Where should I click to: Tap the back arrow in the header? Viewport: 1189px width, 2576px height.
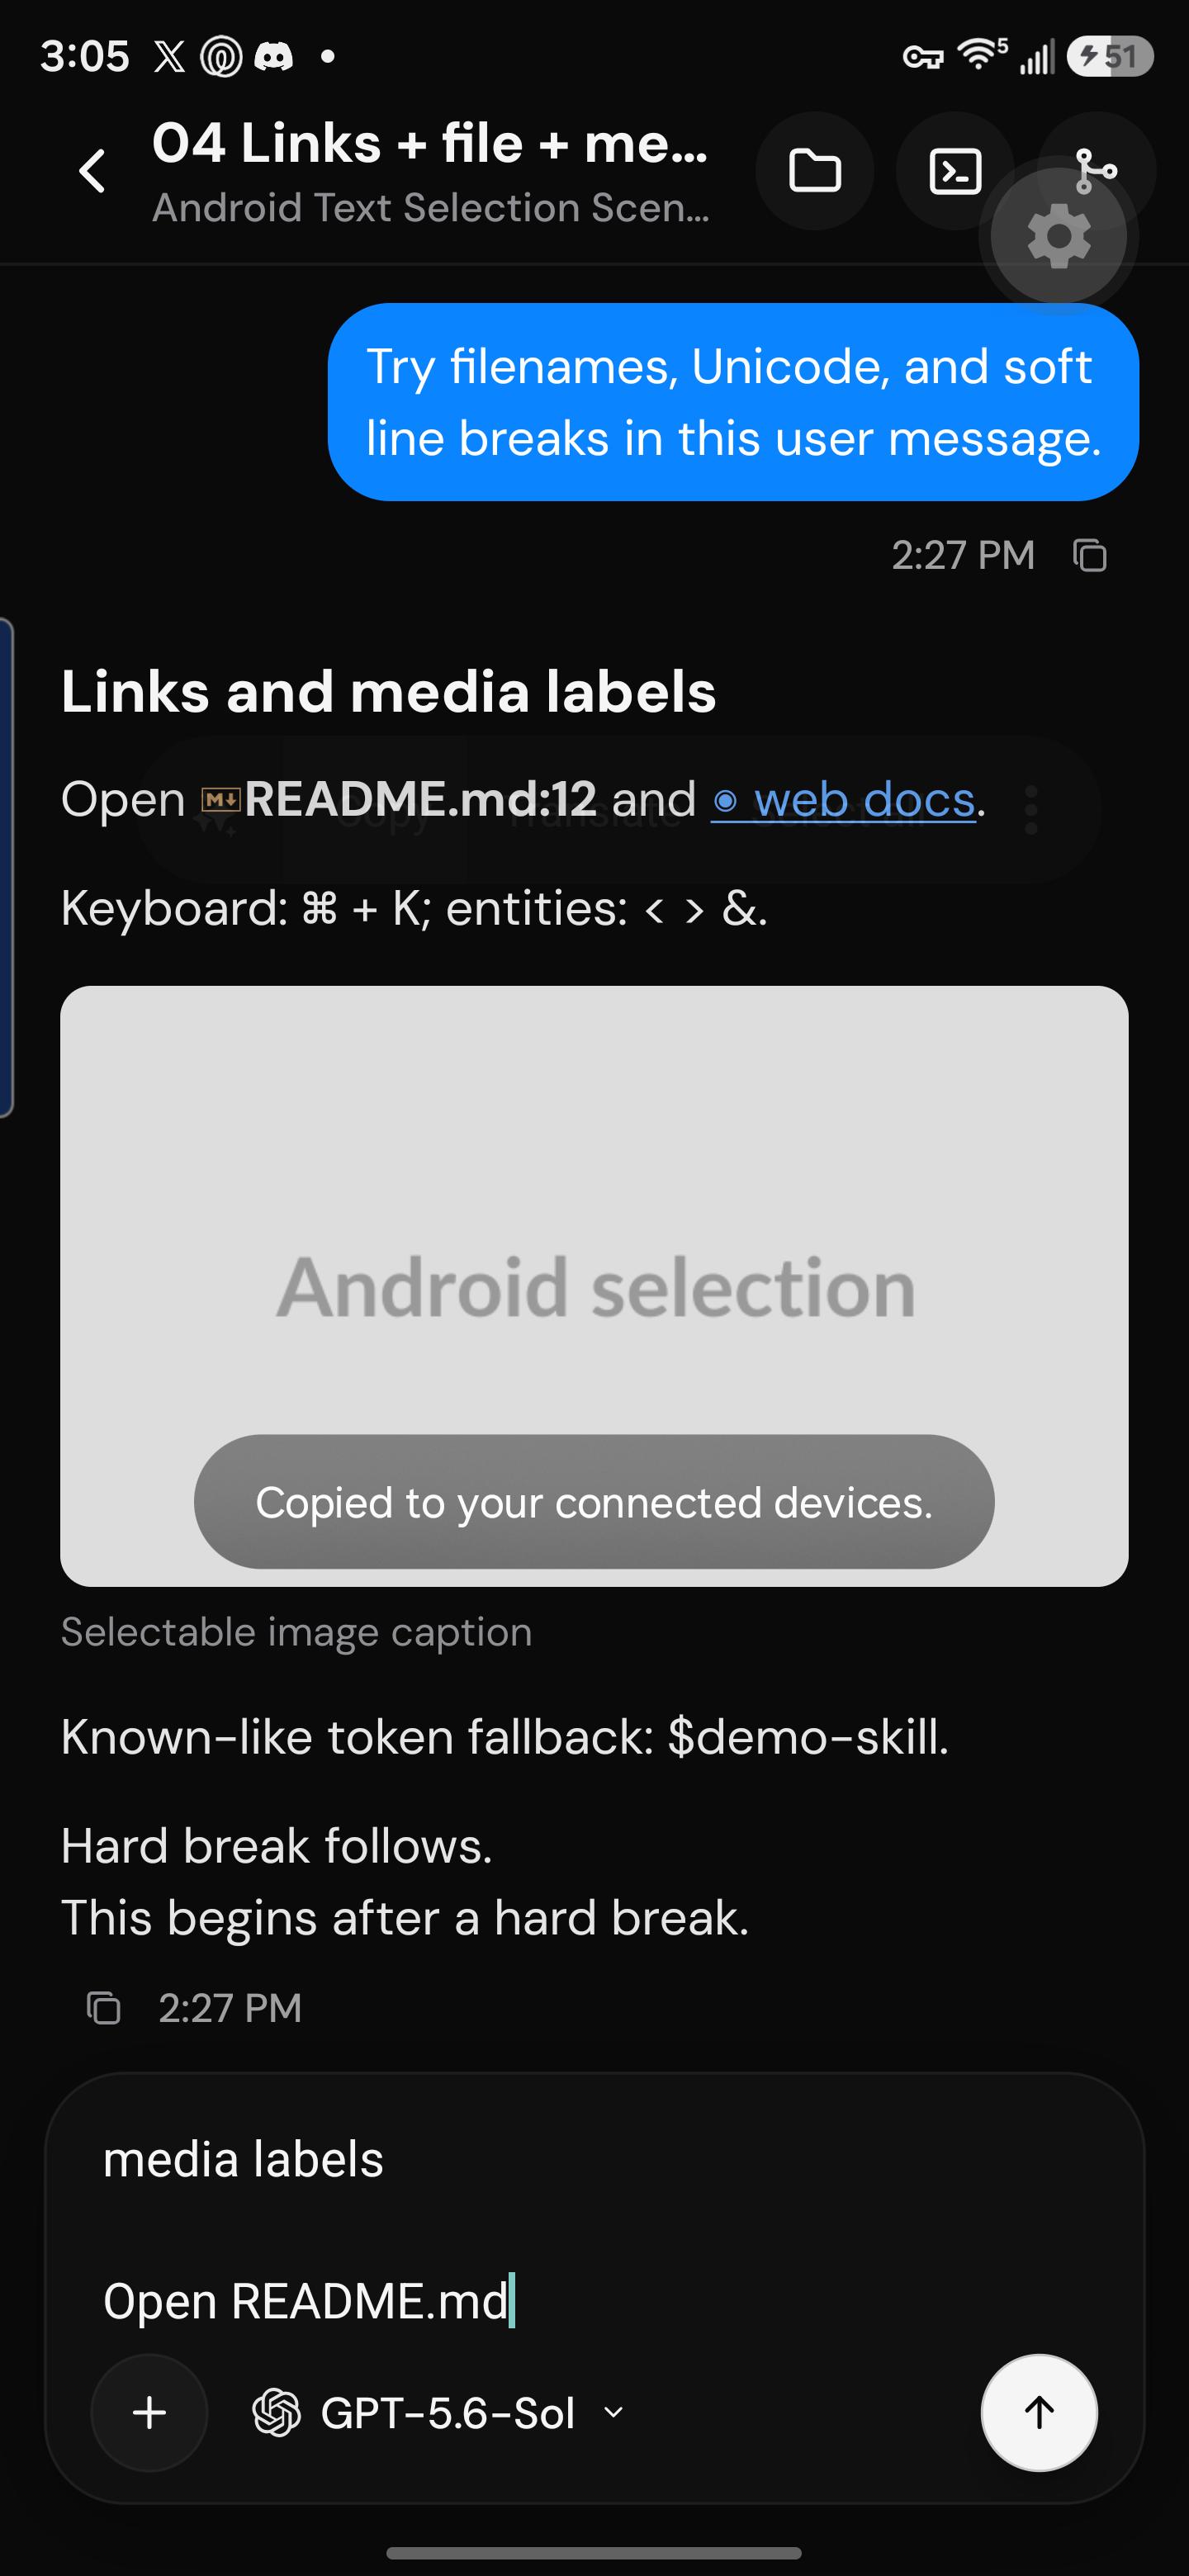[93, 171]
